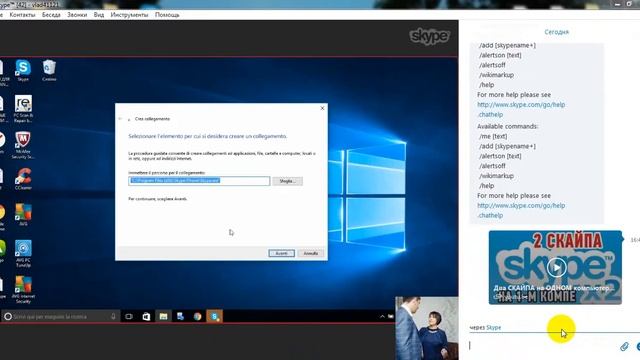Click the webcam video thumbnail

[427, 328]
